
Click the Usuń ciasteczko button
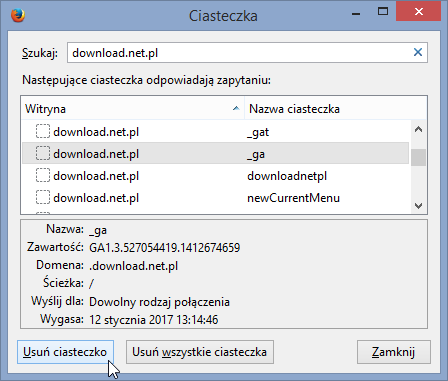click(x=65, y=352)
